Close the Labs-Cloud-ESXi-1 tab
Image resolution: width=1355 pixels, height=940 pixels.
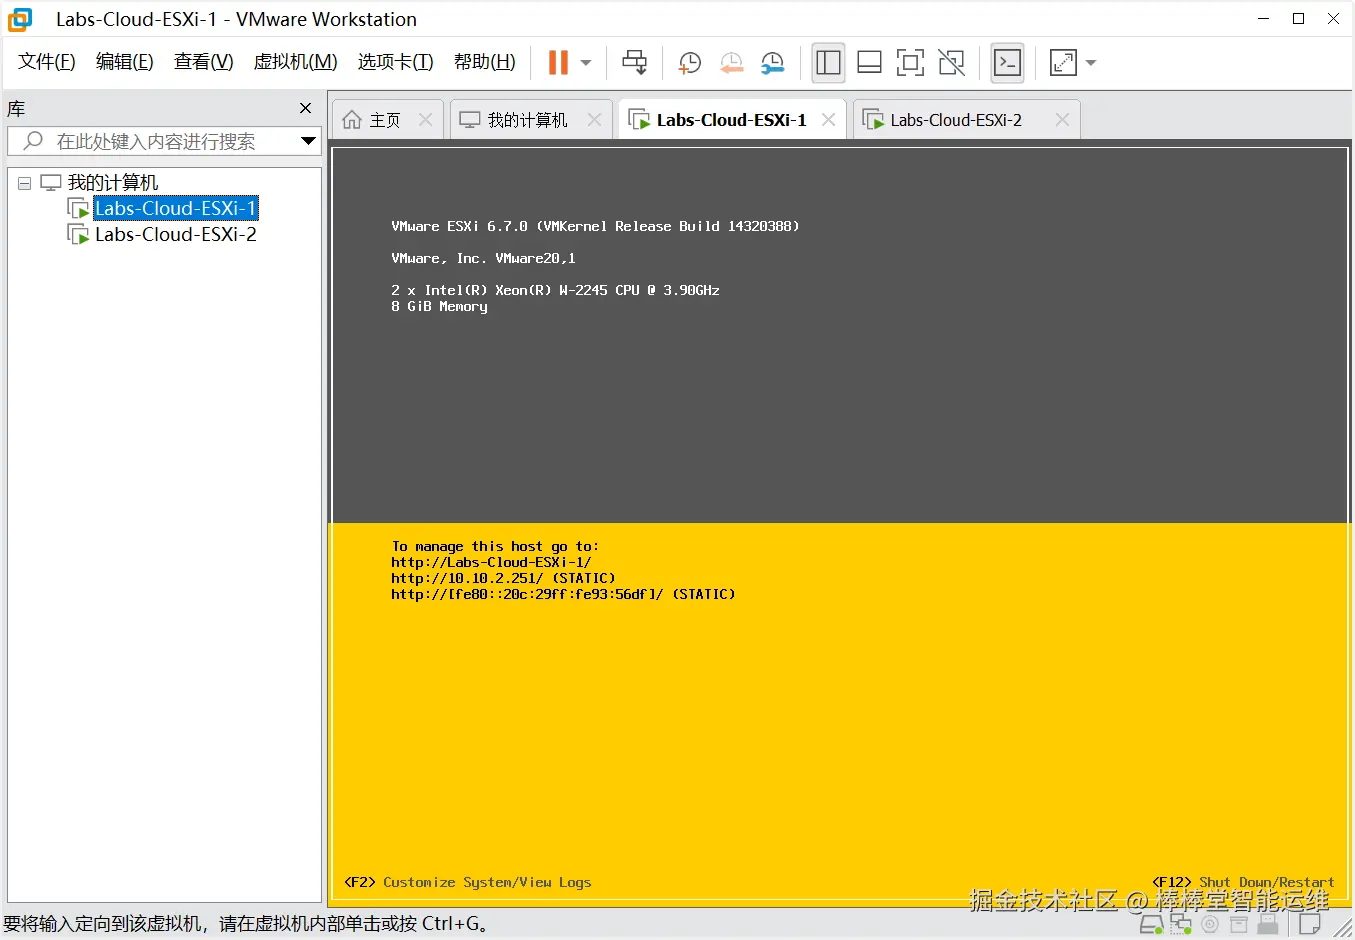tap(828, 120)
